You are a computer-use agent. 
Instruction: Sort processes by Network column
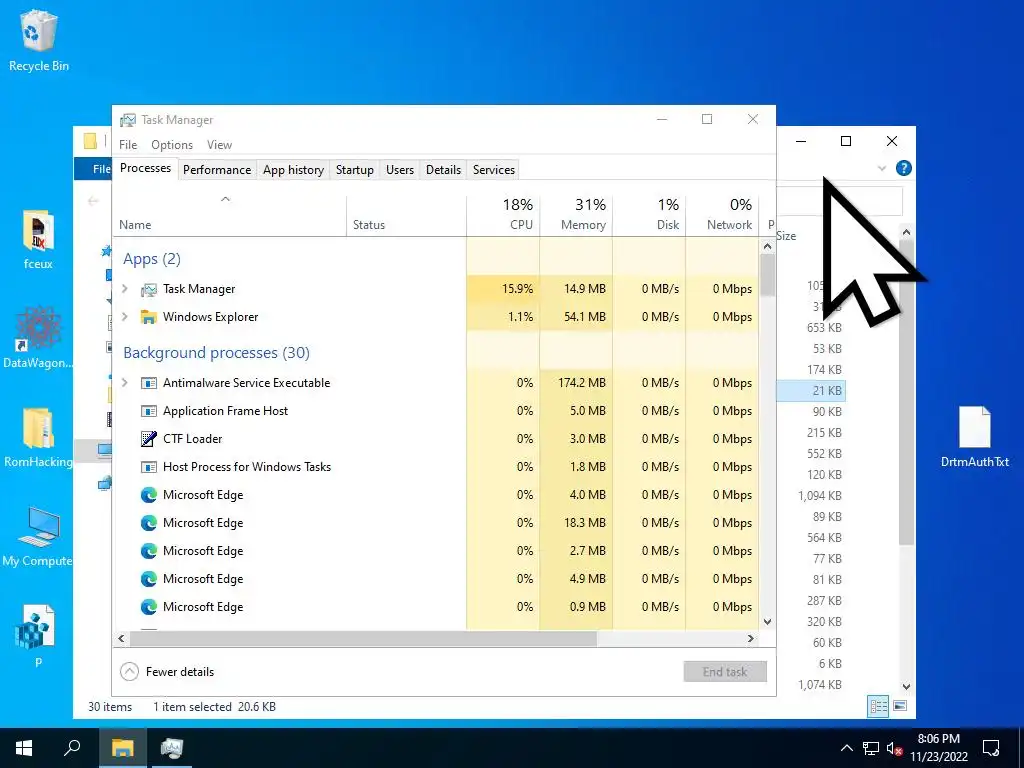pos(722,215)
